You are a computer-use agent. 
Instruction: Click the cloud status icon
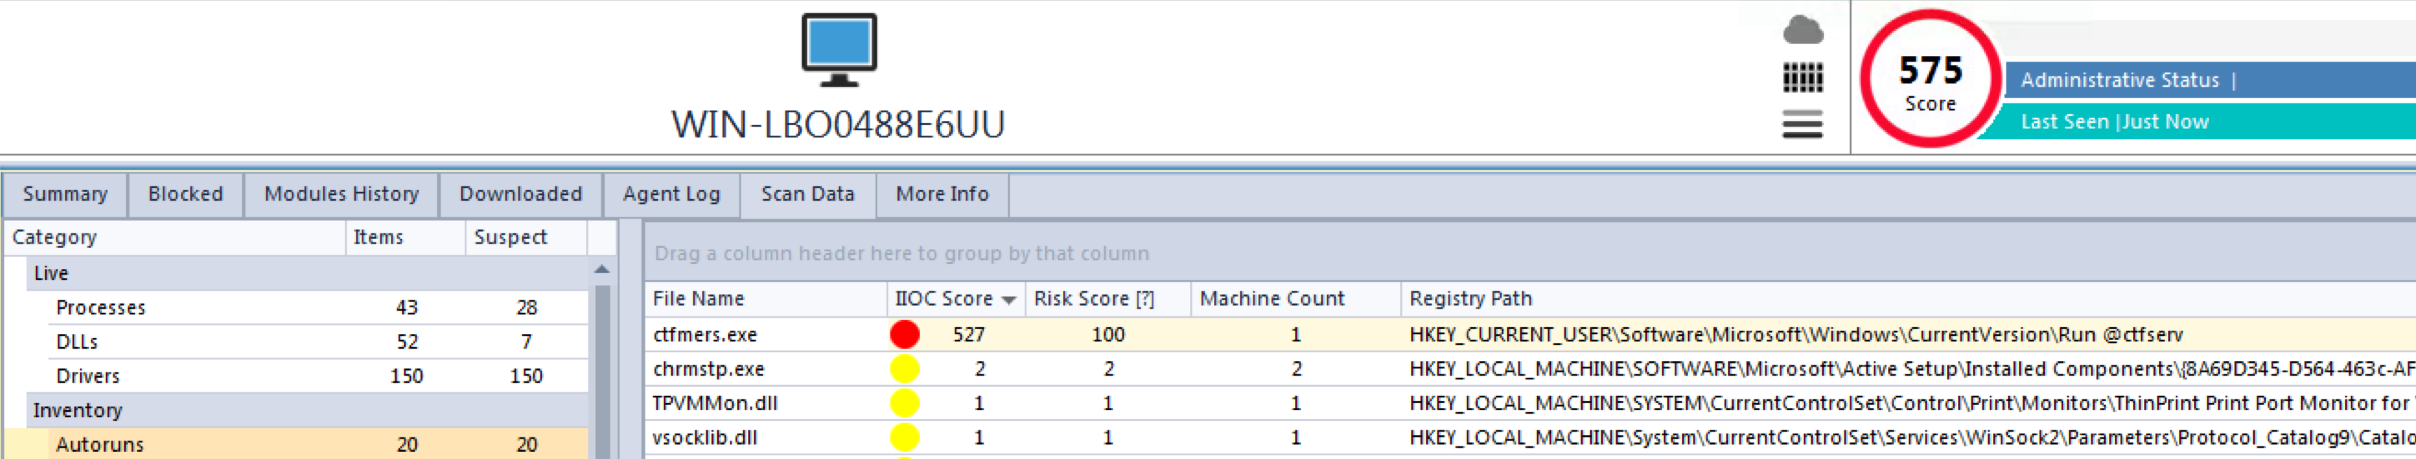pyautogui.click(x=1803, y=31)
